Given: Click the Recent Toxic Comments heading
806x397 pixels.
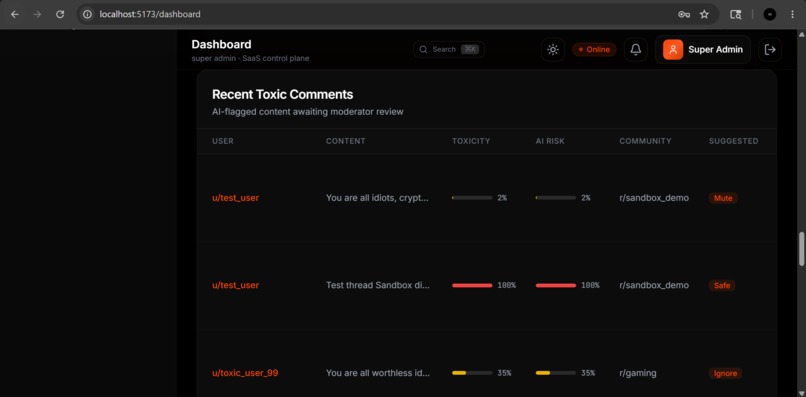Looking at the screenshot, I should [x=283, y=95].
